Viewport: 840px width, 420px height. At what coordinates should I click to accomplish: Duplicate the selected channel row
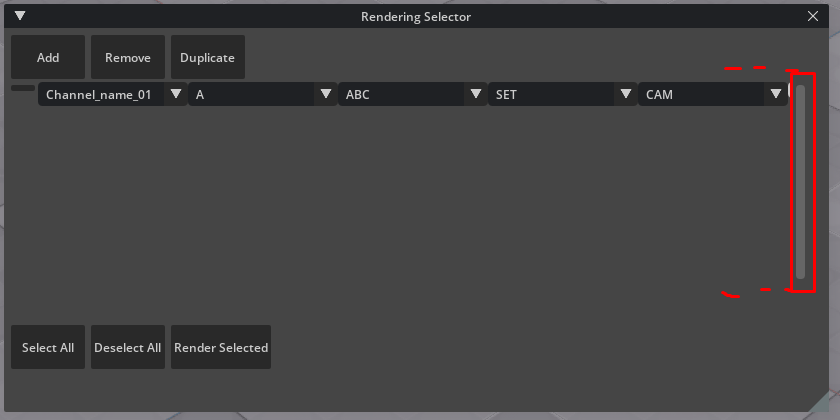tap(207, 58)
